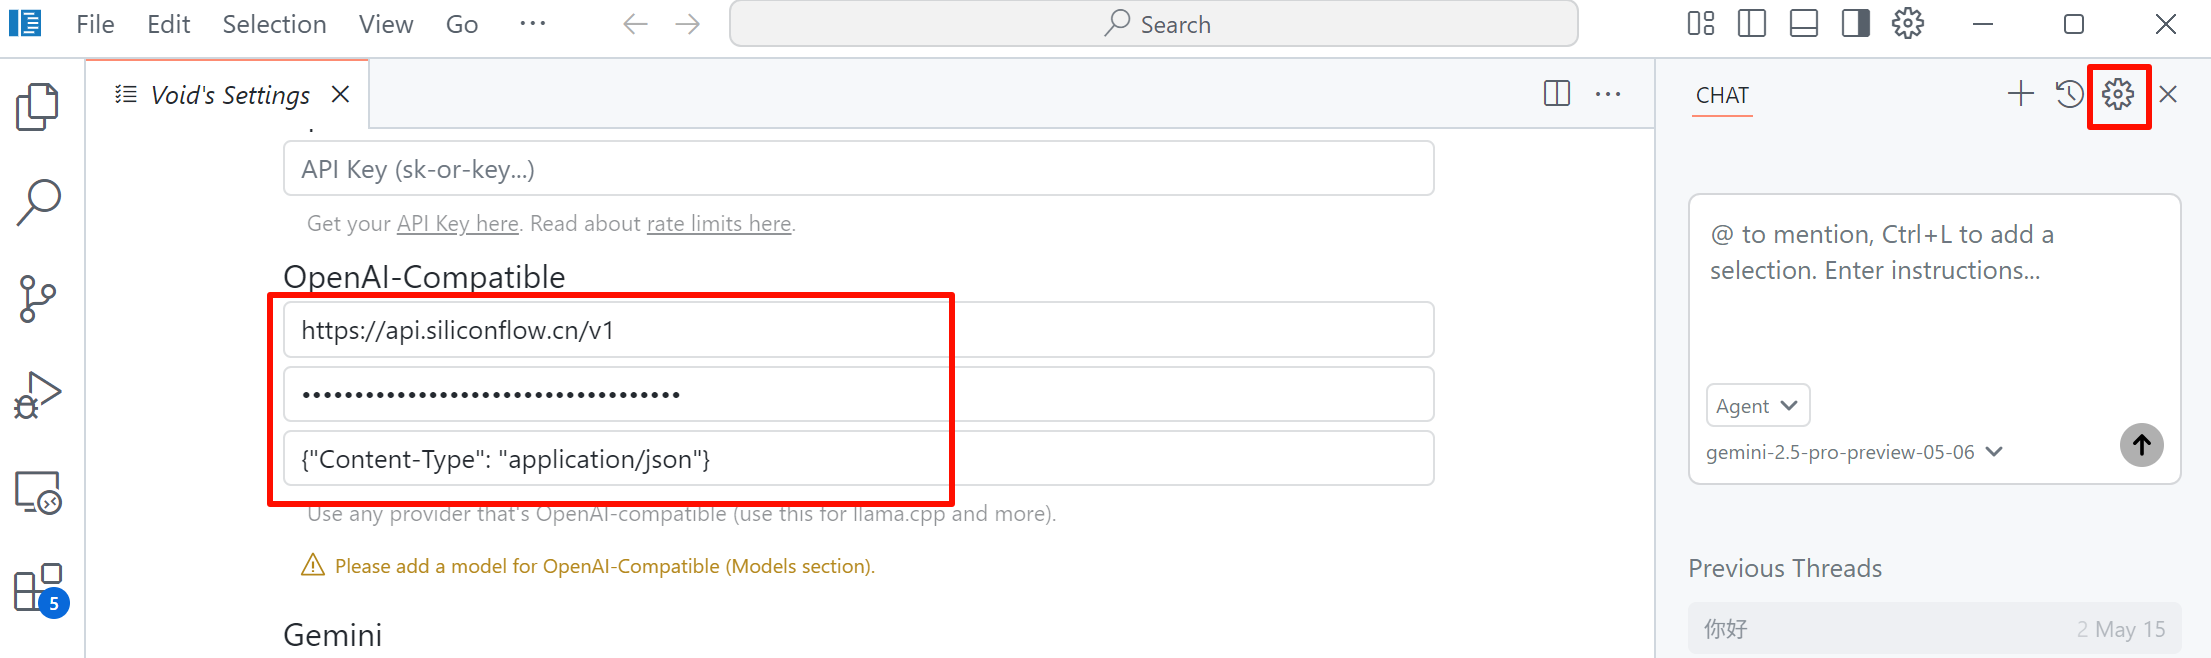Click the title bar Search box

click(x=1154, y=24)
